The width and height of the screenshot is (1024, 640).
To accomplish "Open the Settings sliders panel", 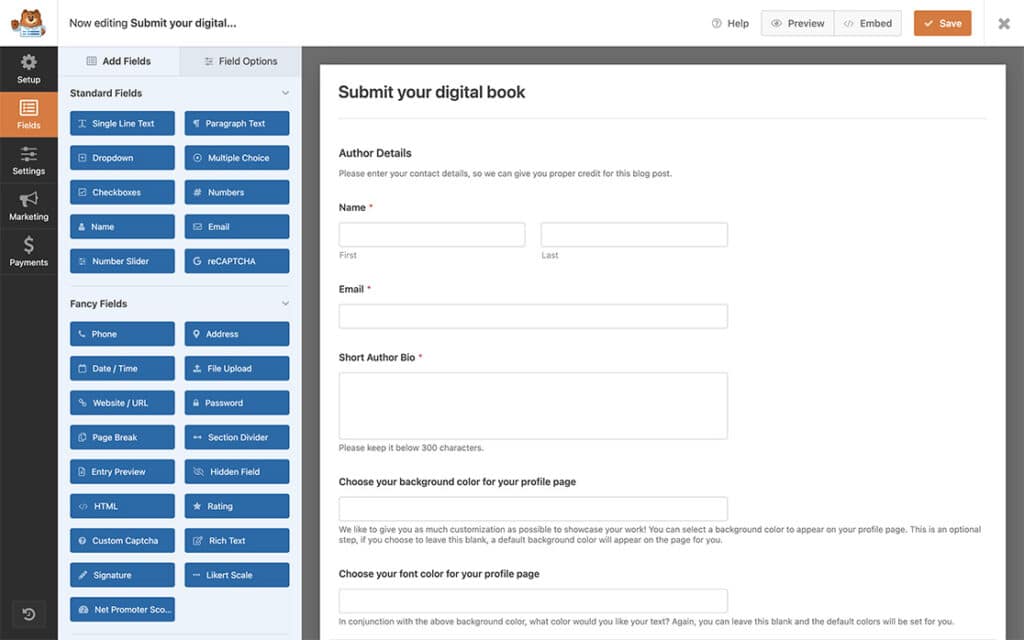I will 29,161.
